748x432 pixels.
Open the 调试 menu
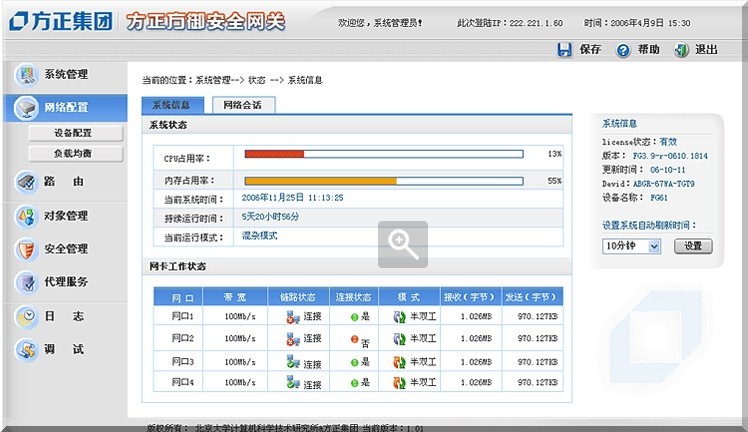(66, 350)
